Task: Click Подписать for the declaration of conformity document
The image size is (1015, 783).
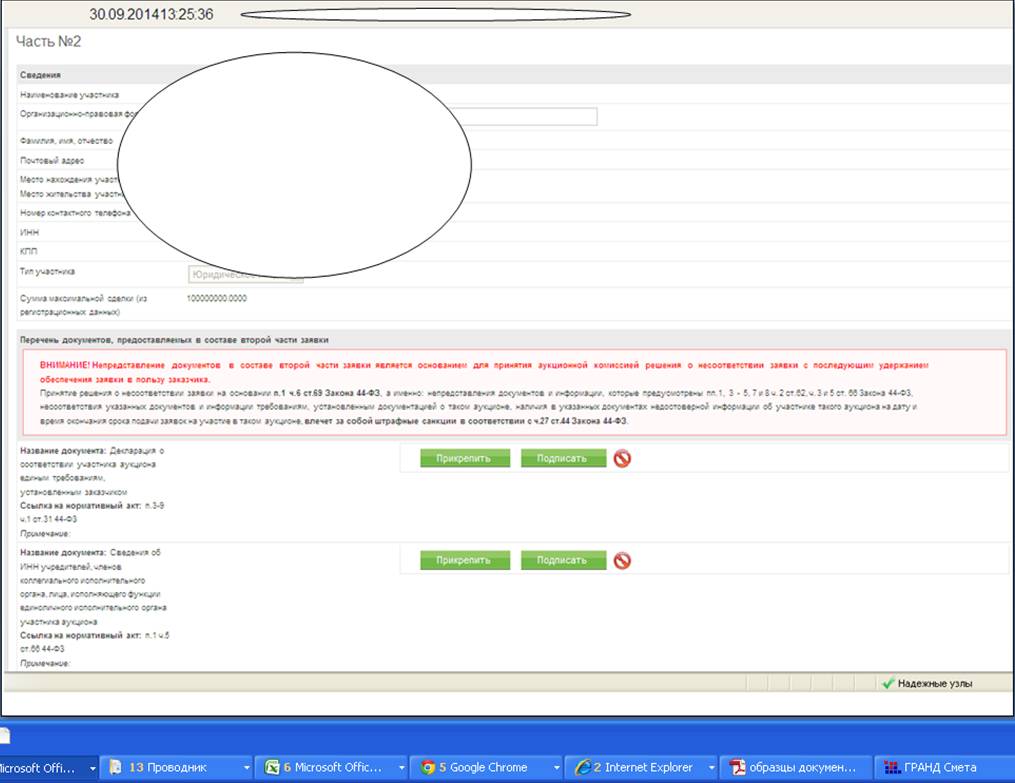Action: click(x=563, y=458)
